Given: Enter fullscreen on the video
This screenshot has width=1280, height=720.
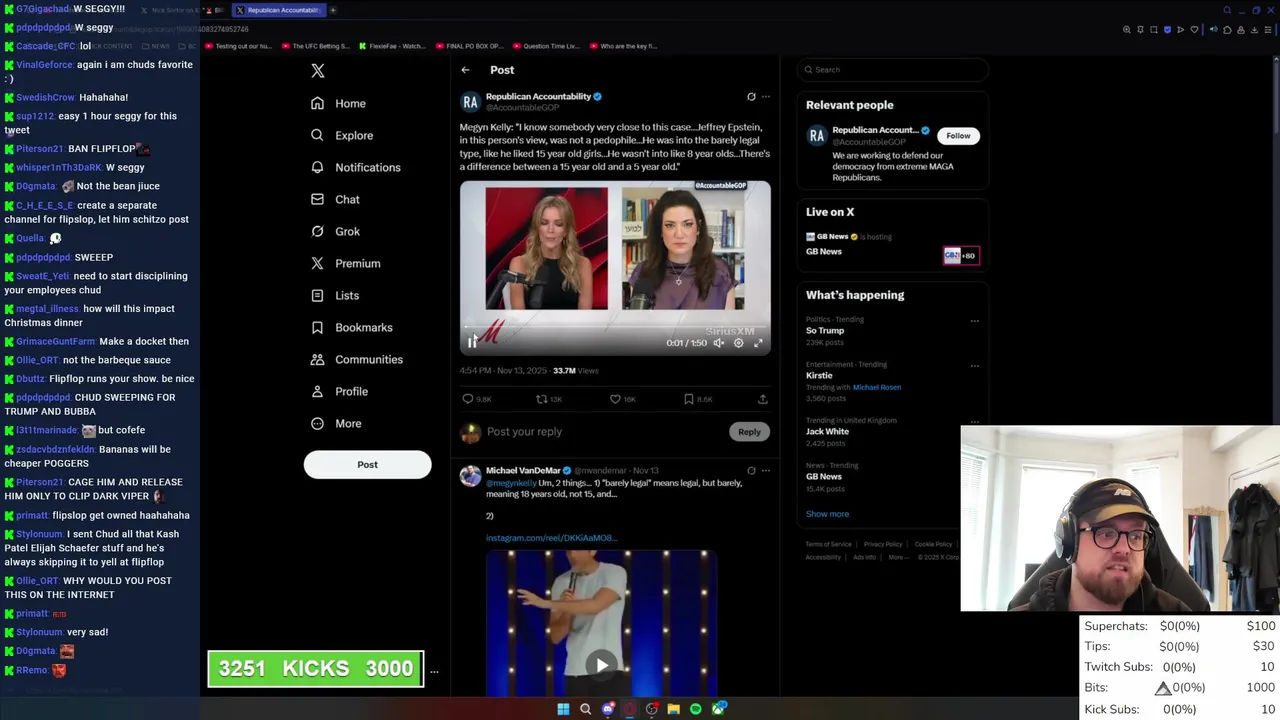Looking at the screenshot, I should pos(758,343).
